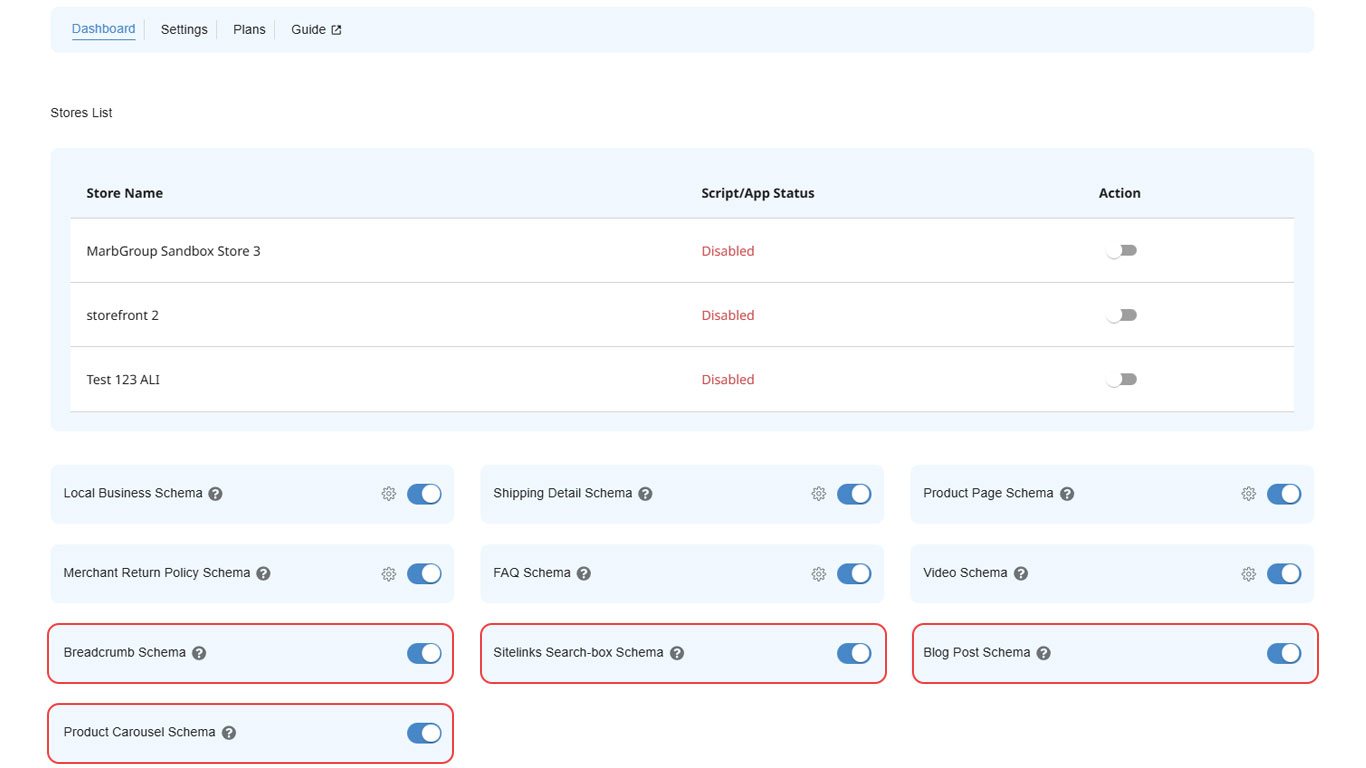The image size is (1366, 768).
Task: Click the help icon next to FAQ Schema
Action: pos(583,573)
